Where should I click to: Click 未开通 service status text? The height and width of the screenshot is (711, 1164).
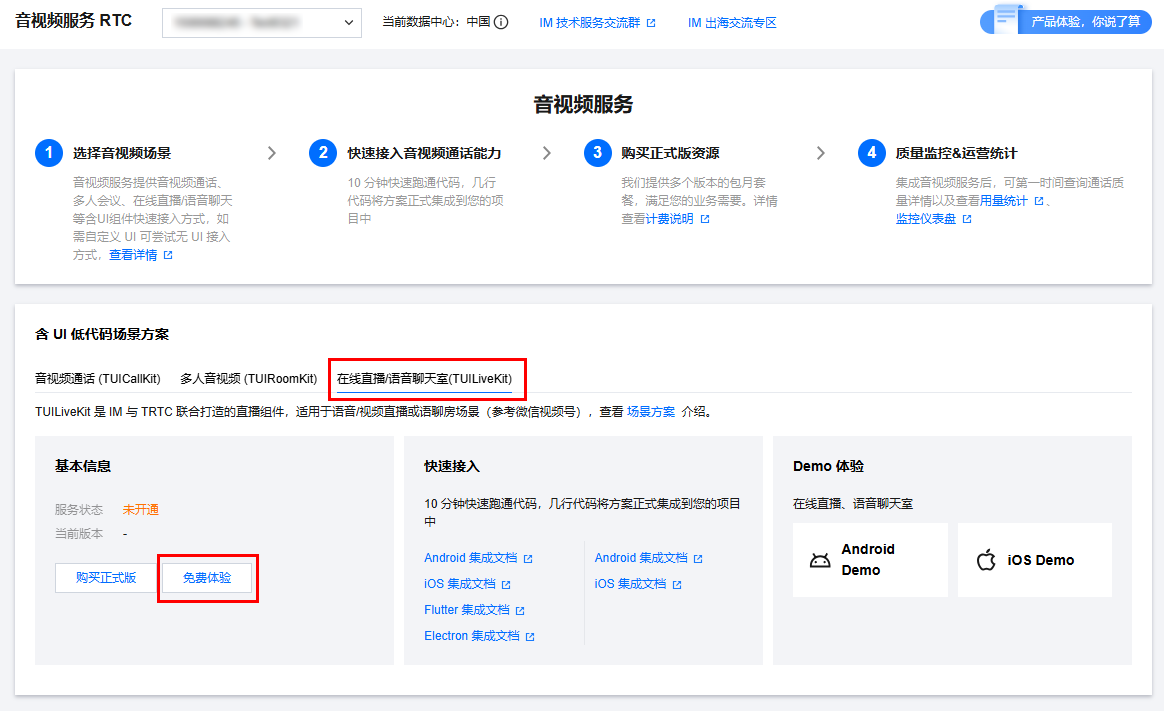140,509
